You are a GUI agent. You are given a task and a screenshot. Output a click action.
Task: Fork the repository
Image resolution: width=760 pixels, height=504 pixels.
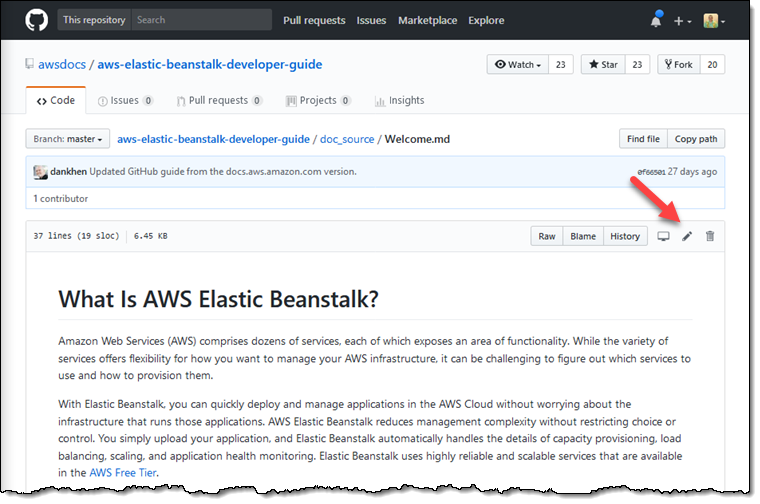677,65
